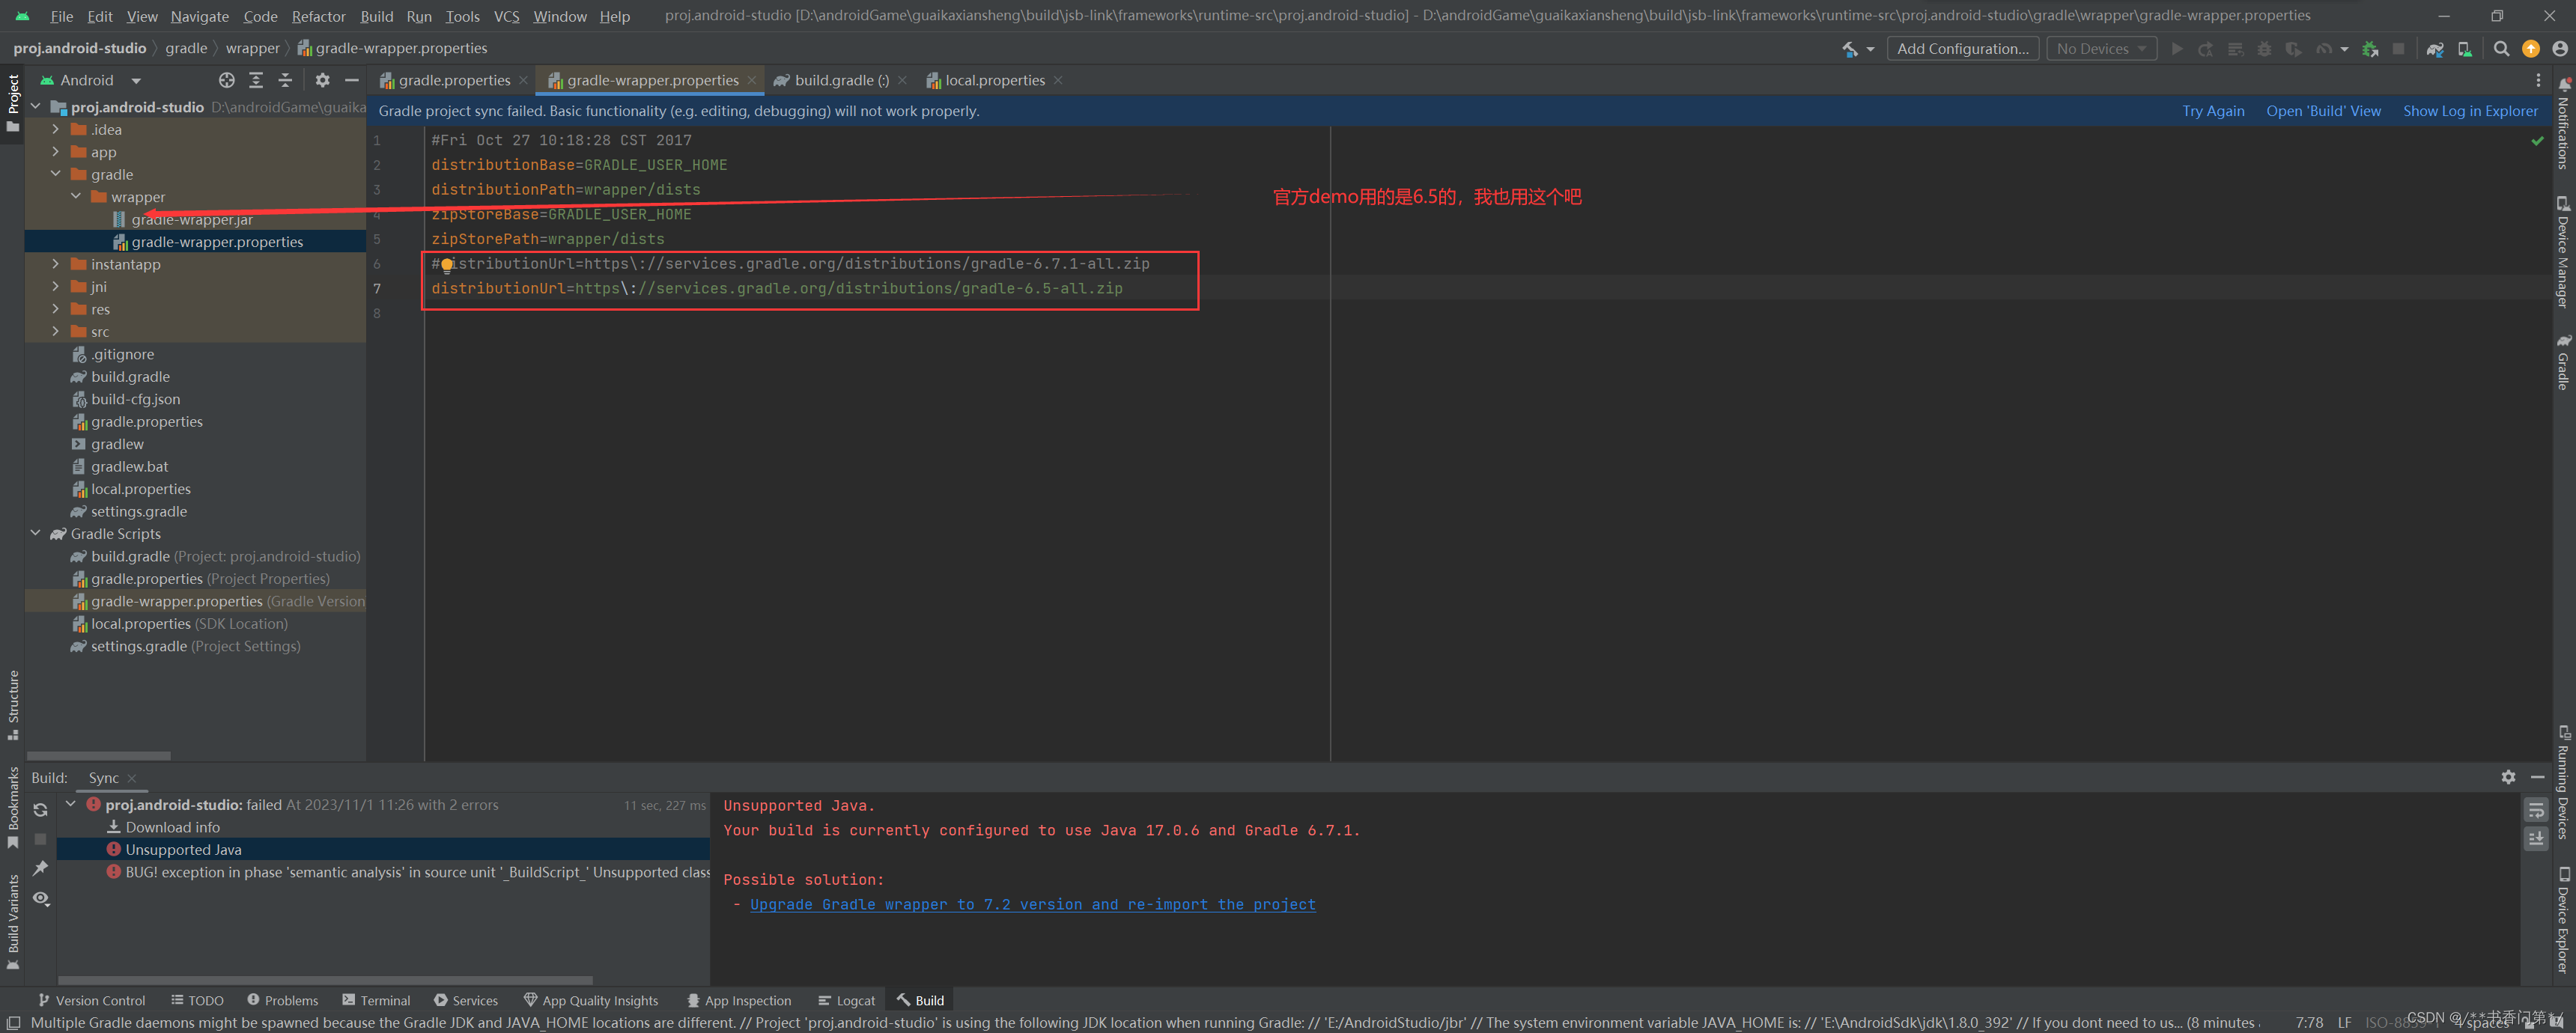Toggle soft-wrap in Build output
The image size is (2576, 1033).
point(2536,810)
